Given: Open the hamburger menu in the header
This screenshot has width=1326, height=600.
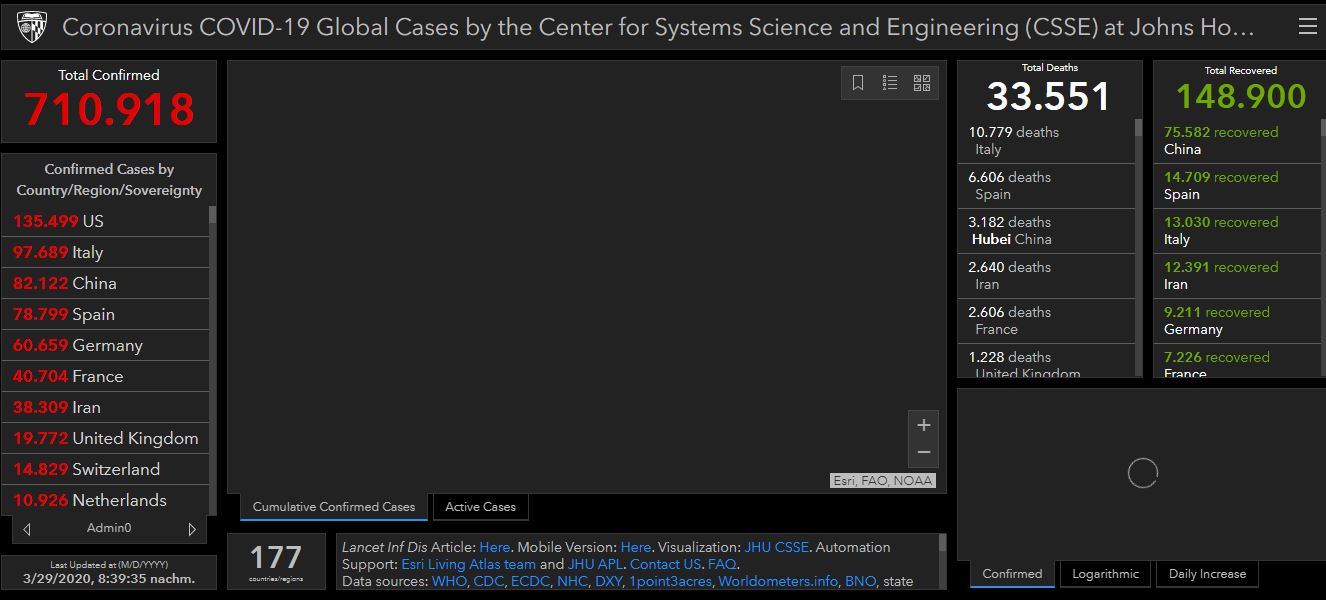Looking at the screenshot, I should pyautogui.click(x=1307, y=27).
